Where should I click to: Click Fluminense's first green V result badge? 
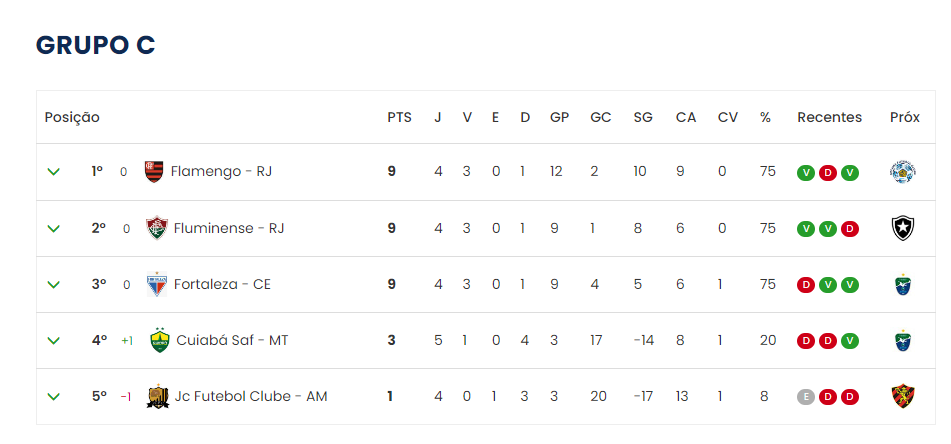pos(805,229)
